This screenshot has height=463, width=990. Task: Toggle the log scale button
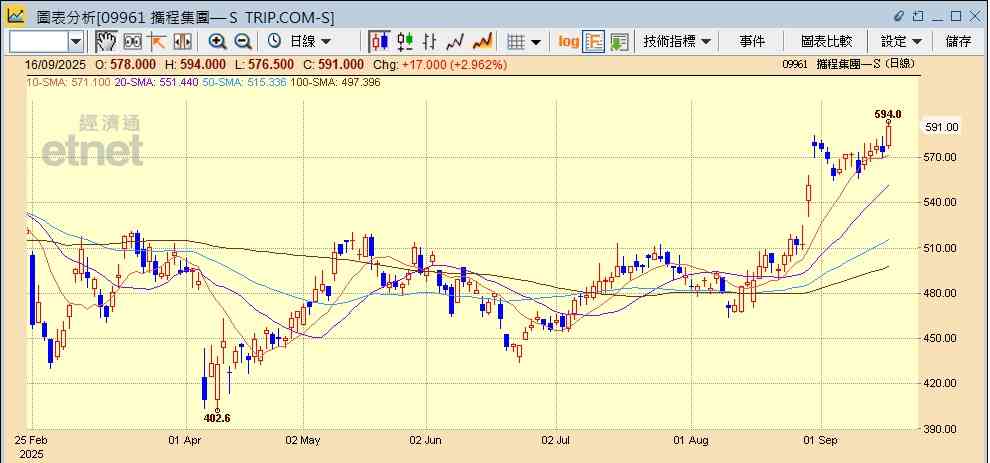(568, 42)
